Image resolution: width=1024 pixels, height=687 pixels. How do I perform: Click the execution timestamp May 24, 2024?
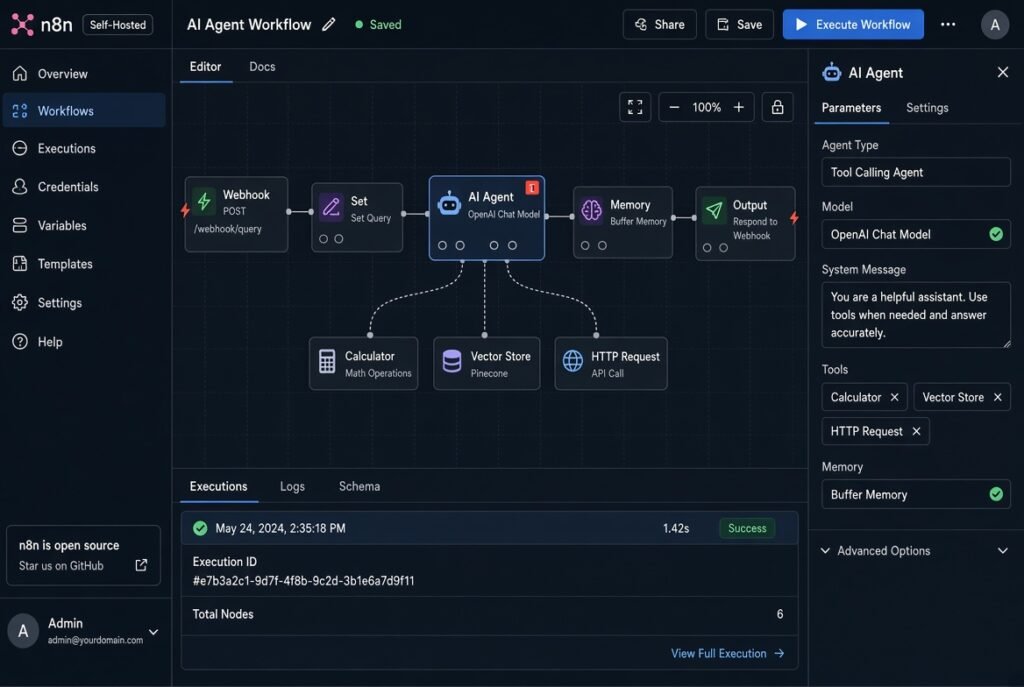(280, 528)
